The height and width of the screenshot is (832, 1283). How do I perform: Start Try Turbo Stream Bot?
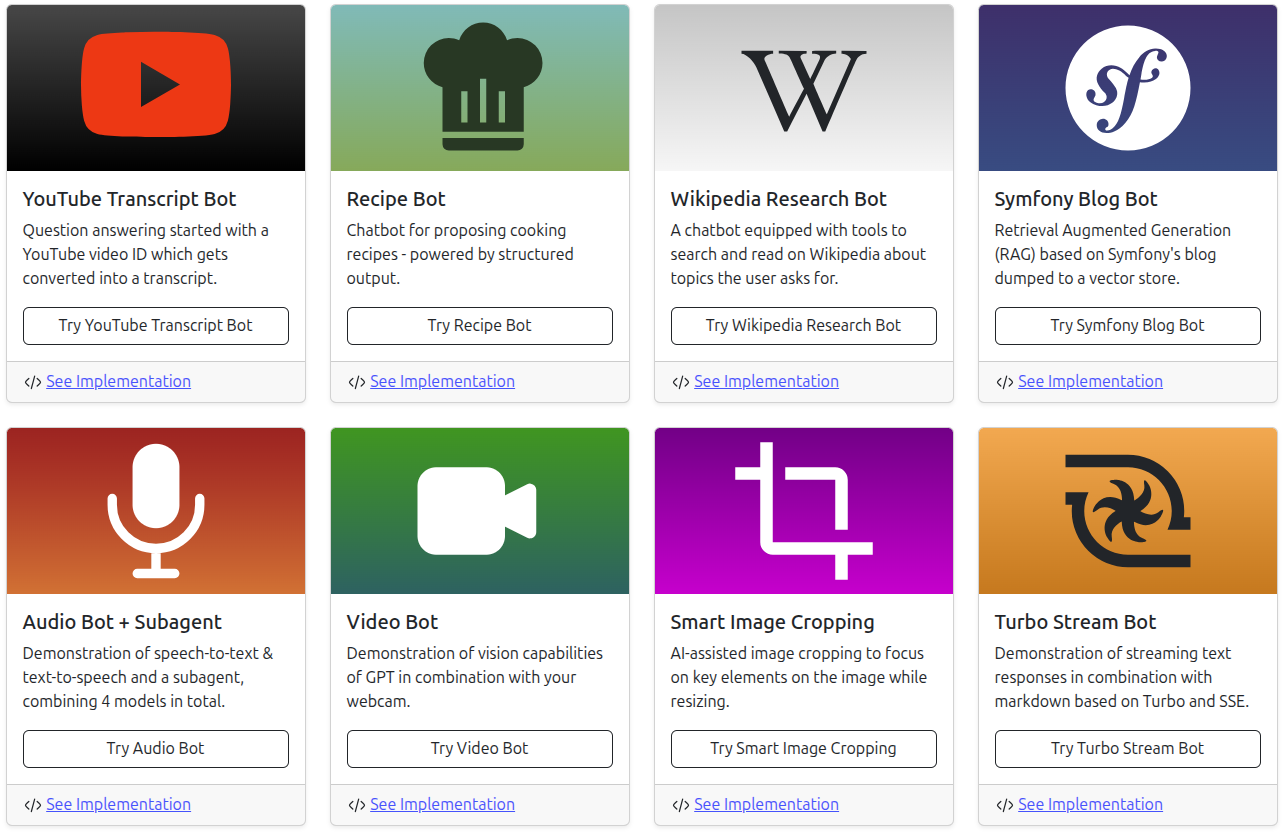[1128, 749]
